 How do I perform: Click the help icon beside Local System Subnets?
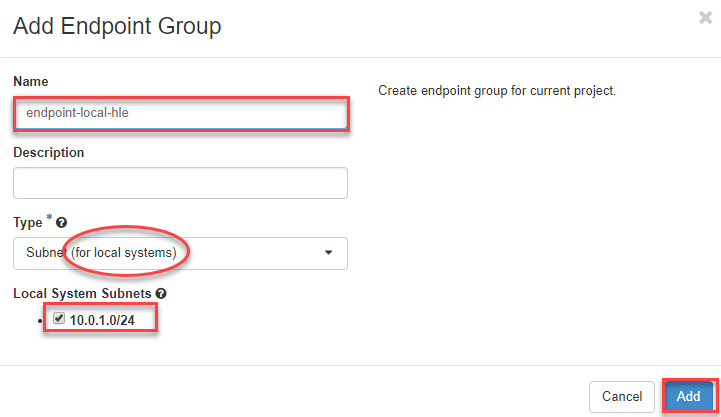pos(161,293)
